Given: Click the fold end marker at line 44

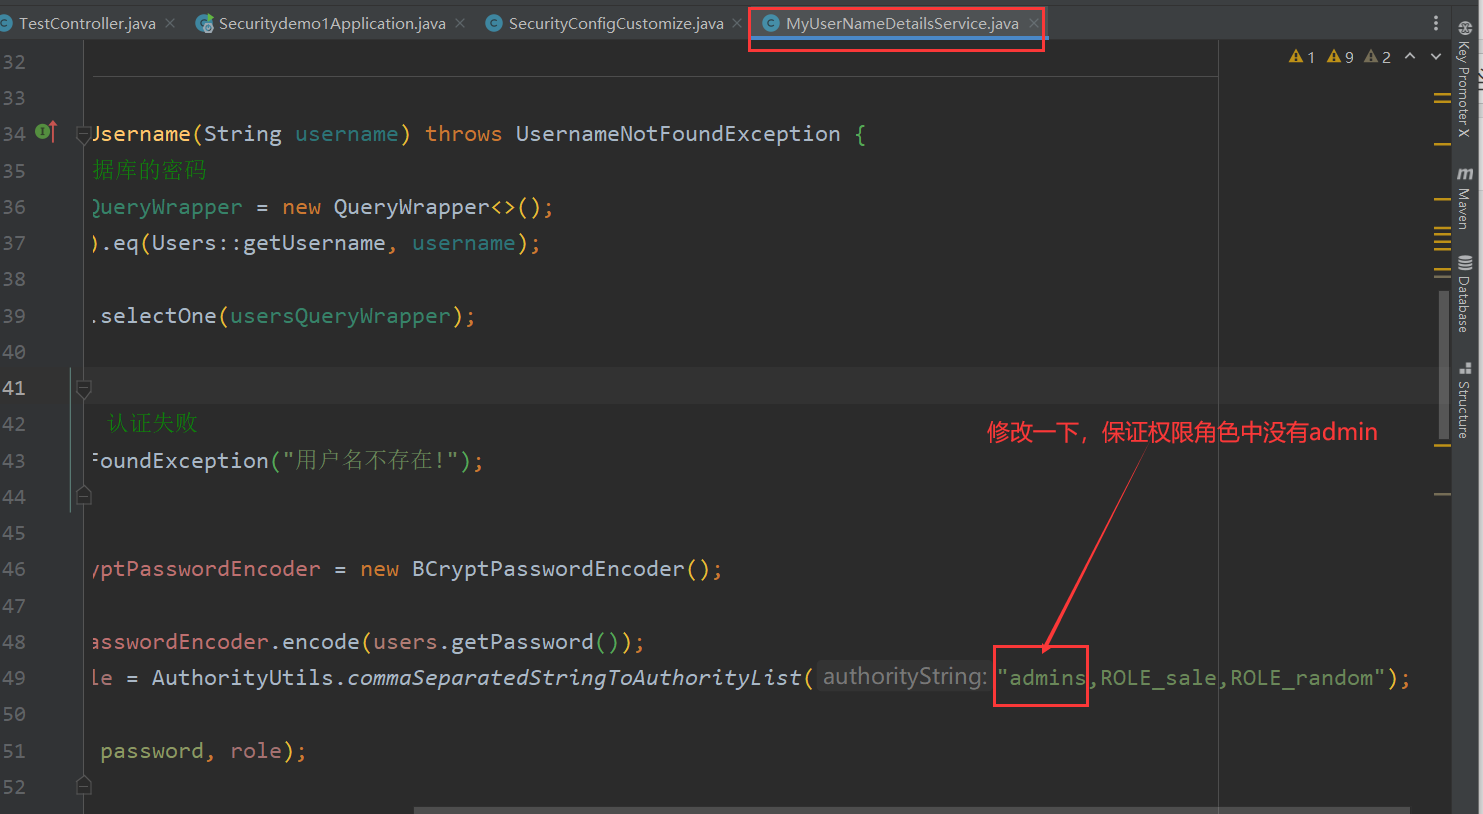Looking at the screenshot, I should pos(84,496).
